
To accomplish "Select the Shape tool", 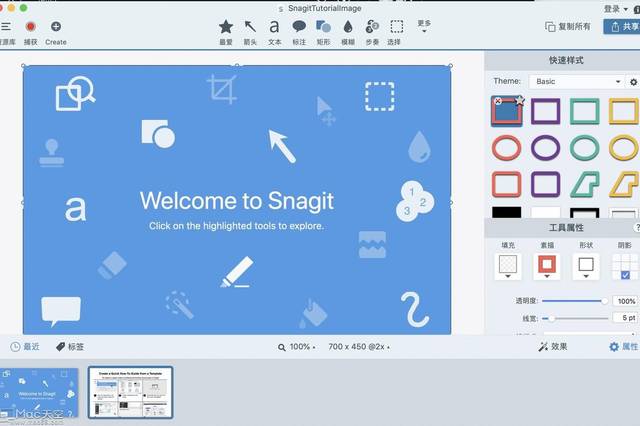I will point(323,32).
